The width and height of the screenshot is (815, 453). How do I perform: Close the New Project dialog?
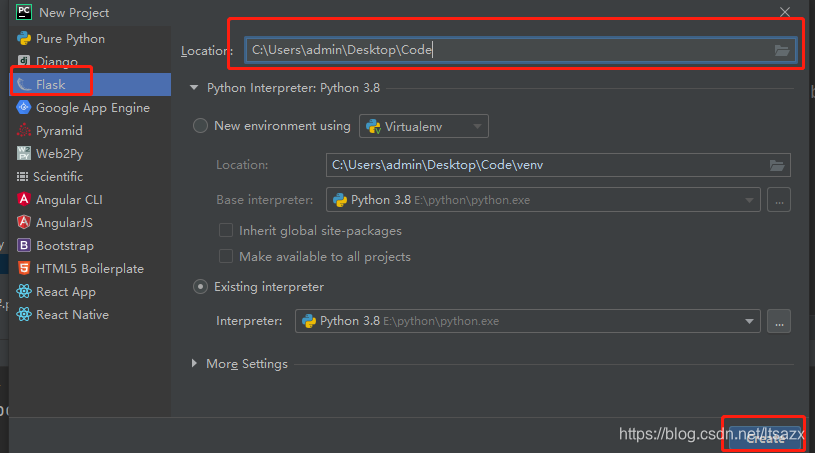click(x=785, y=12)
